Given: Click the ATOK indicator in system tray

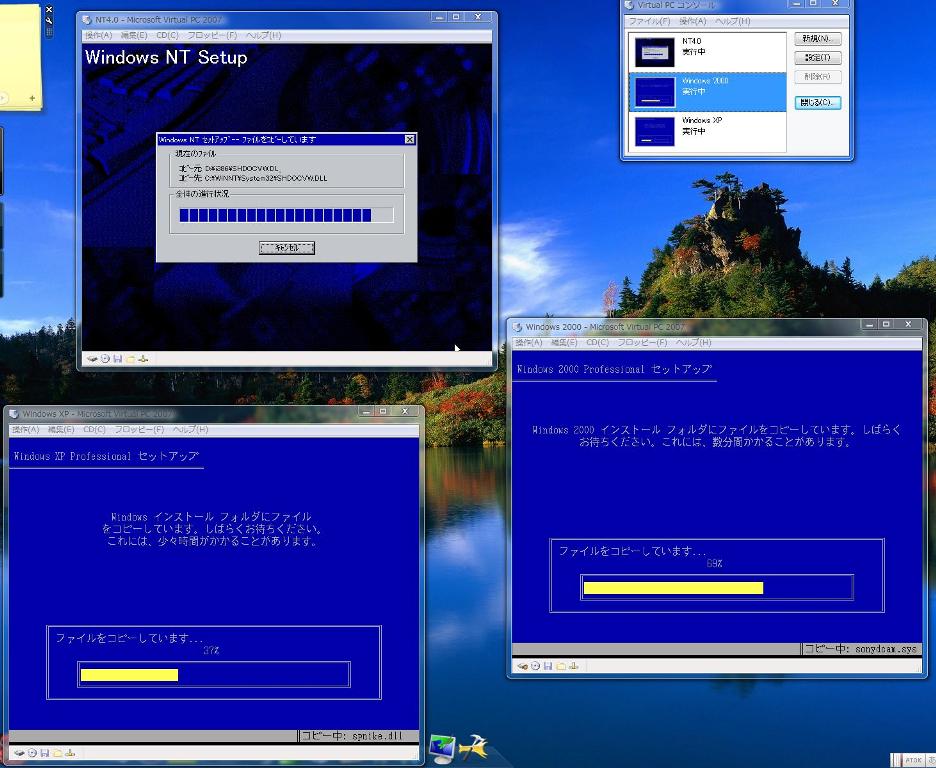Looking at the screenshot, I should pyautogui.click(x=913, y=760).
